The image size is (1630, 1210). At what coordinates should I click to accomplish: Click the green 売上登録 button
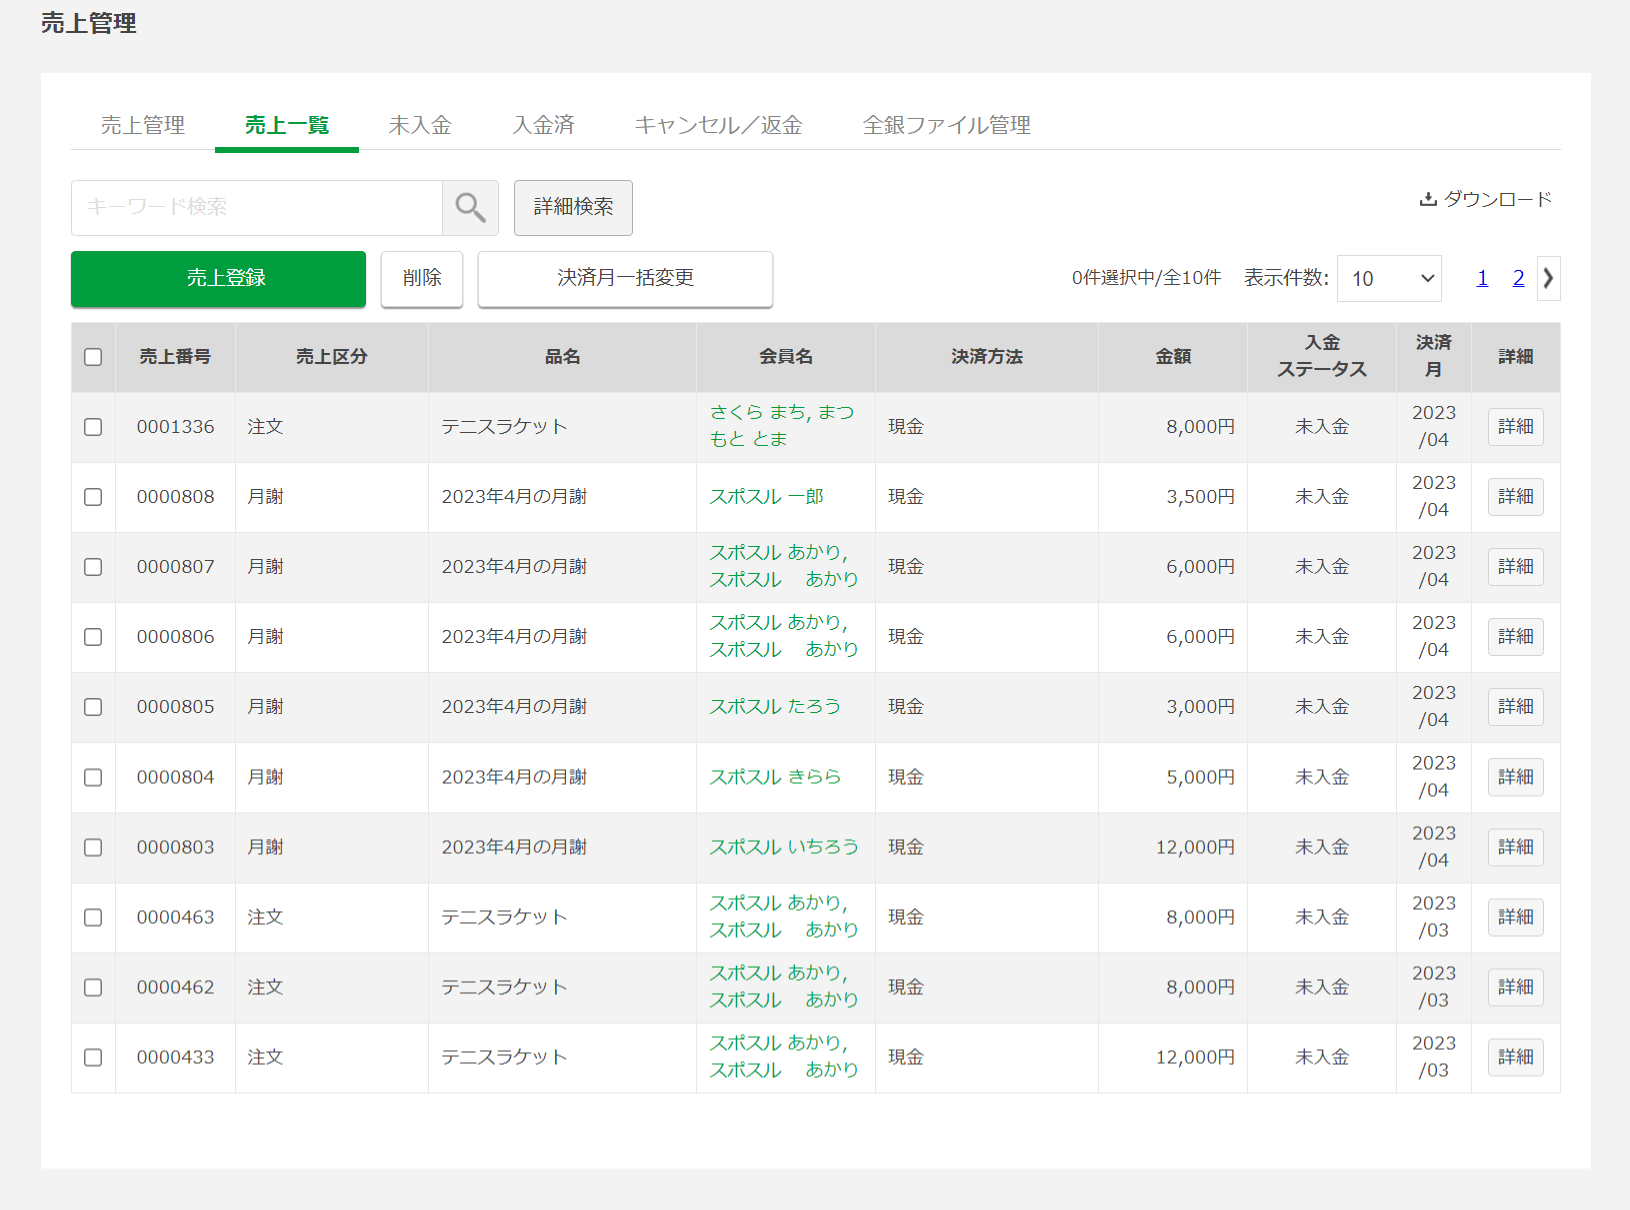[x=218, y=278]
